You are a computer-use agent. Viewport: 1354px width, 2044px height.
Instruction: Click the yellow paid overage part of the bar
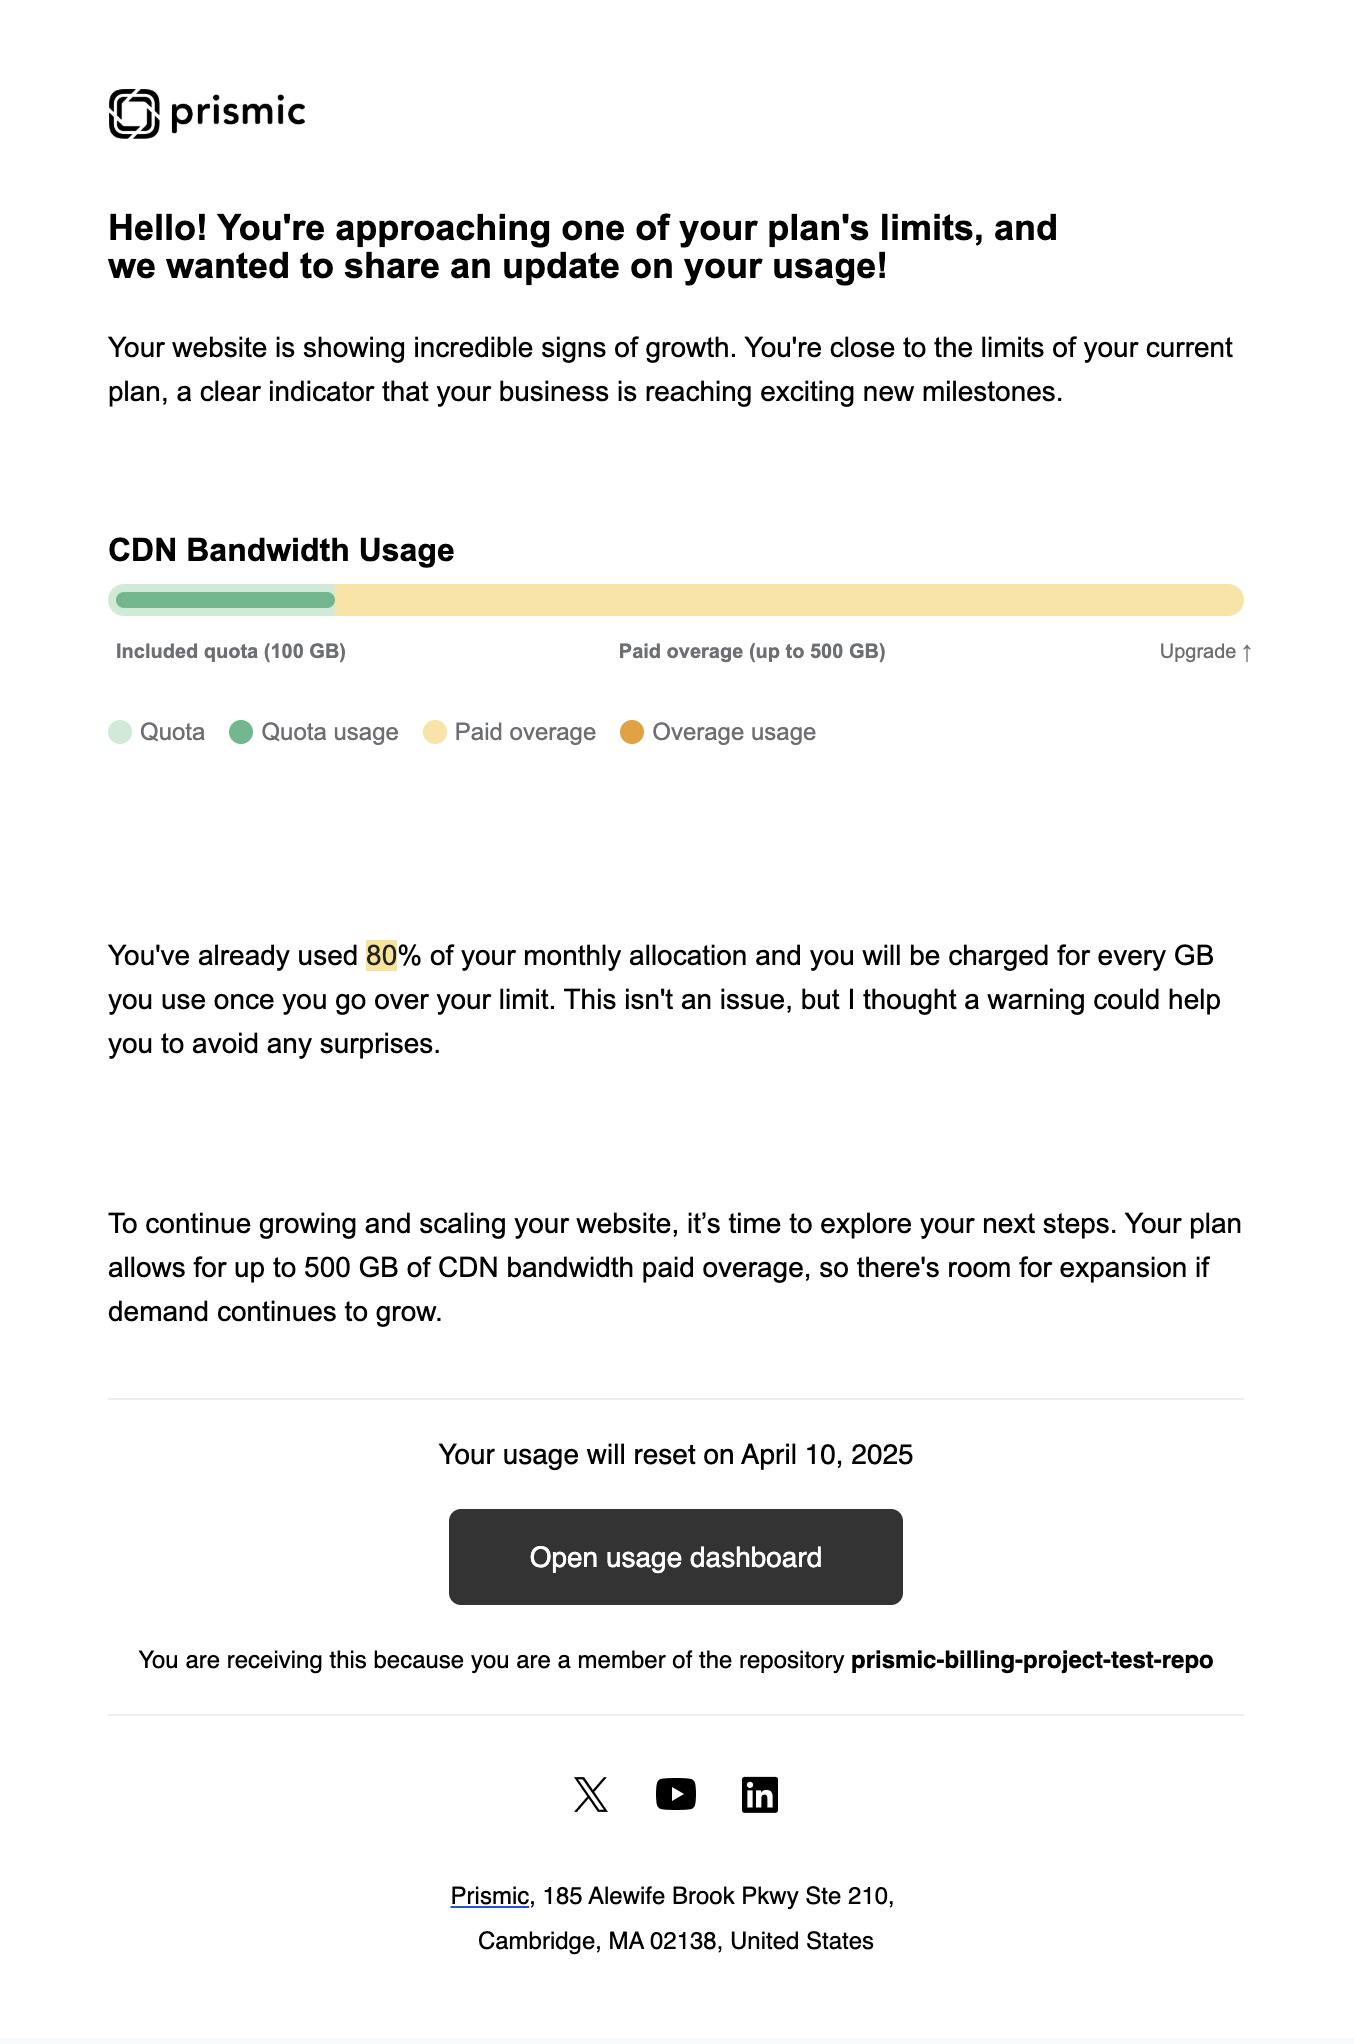[790, 600]
